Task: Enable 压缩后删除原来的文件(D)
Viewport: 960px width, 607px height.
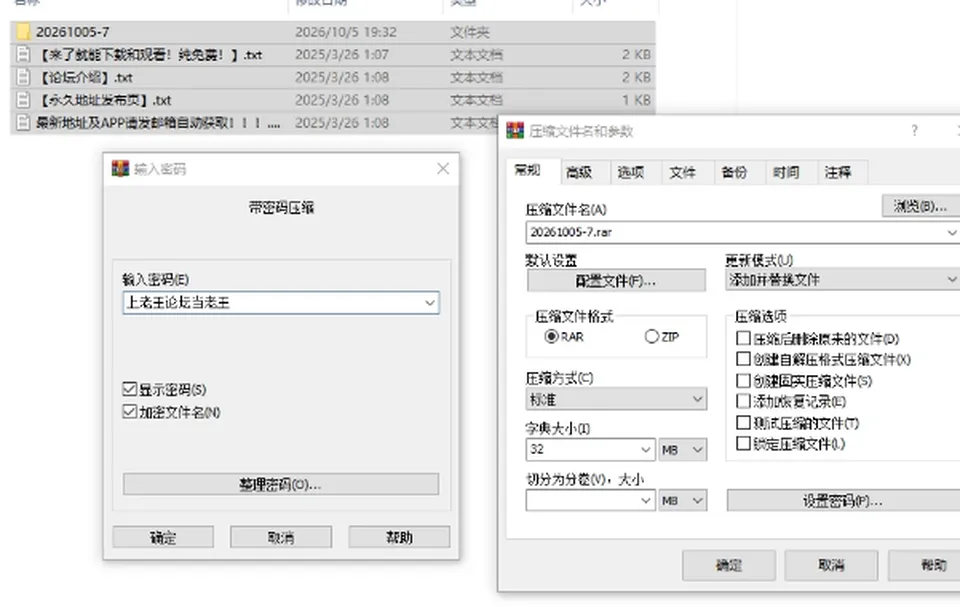Action: tap(743, 338)
